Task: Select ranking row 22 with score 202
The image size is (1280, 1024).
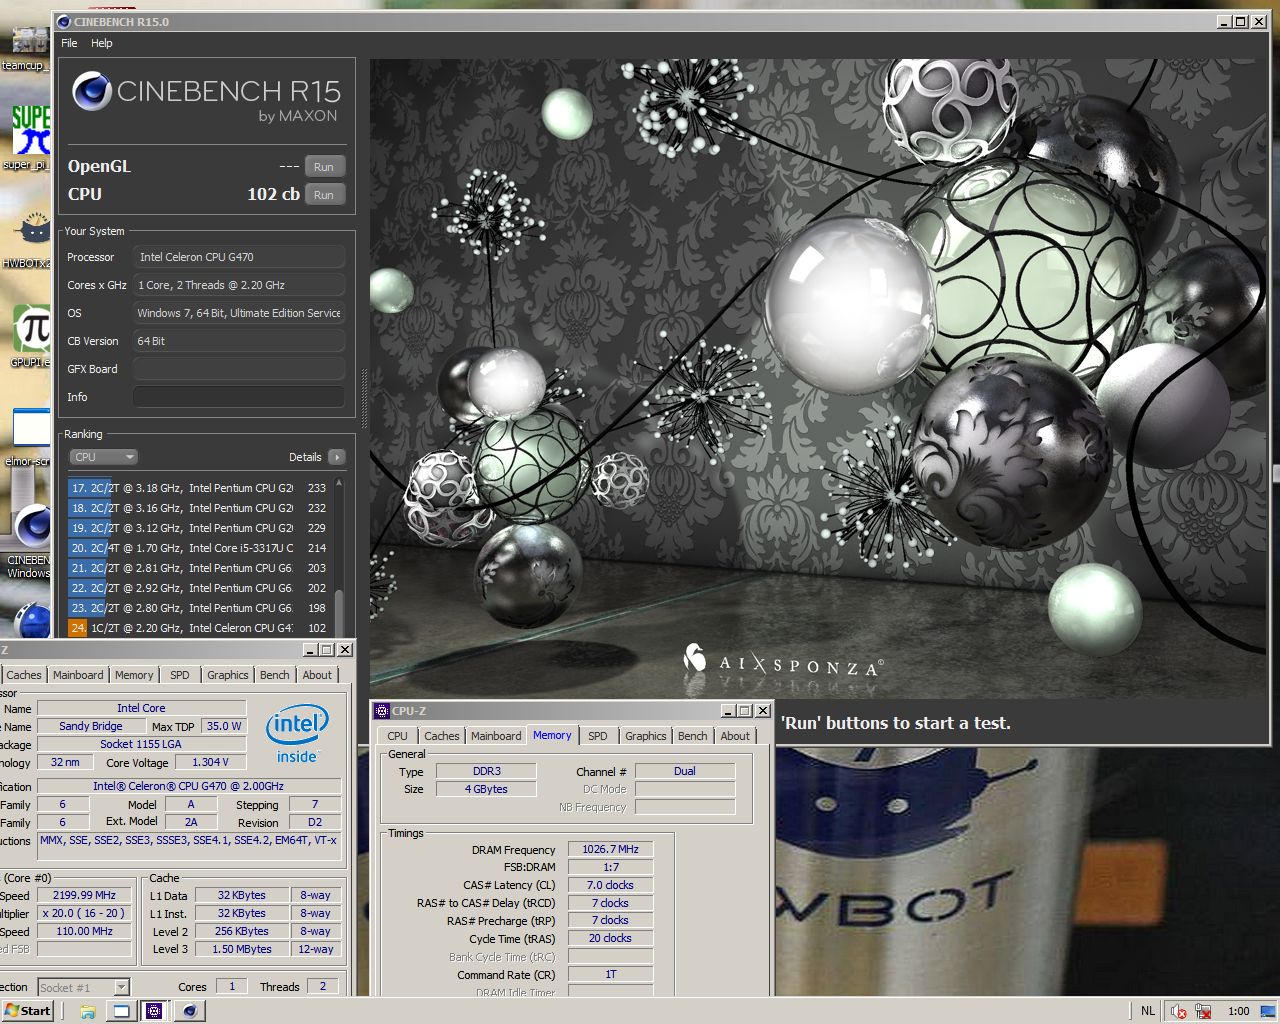Action: [199, 588]
